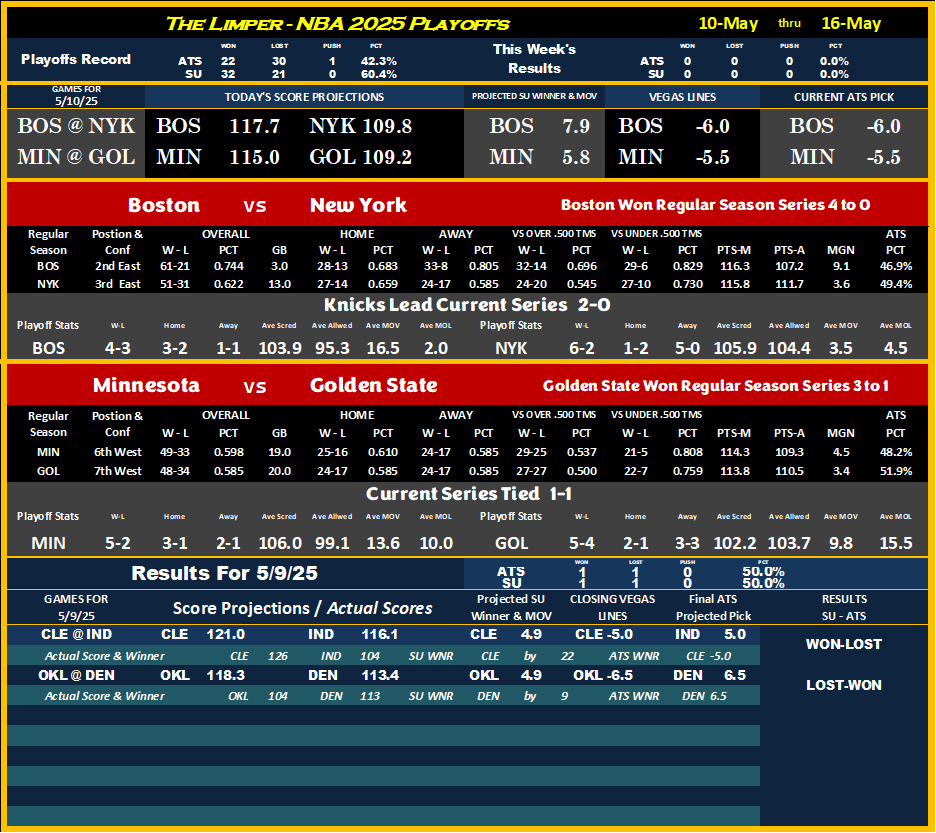Click the "Golden State" name left of the series note
This screenshot has height=833, width=936.
[x=373, y=385]
